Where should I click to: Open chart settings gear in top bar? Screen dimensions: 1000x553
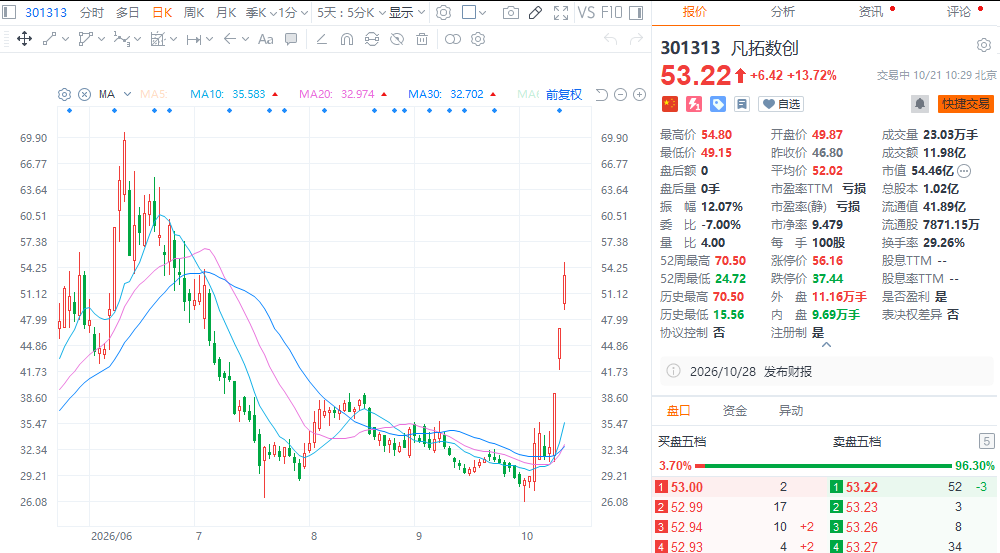[x=444, y=13]
